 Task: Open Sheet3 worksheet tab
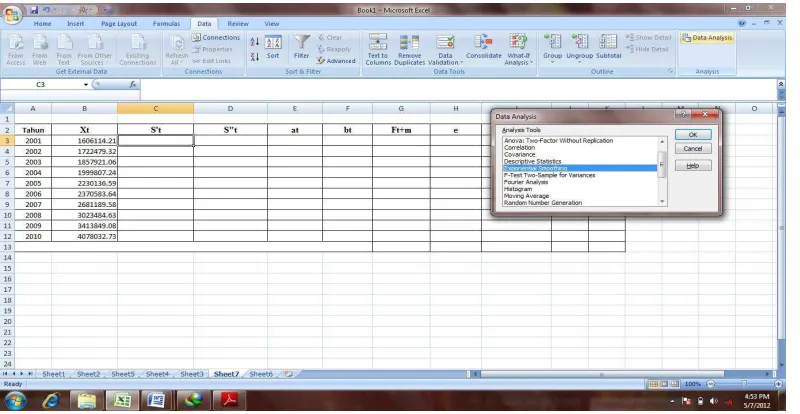[x=192, y=374]
